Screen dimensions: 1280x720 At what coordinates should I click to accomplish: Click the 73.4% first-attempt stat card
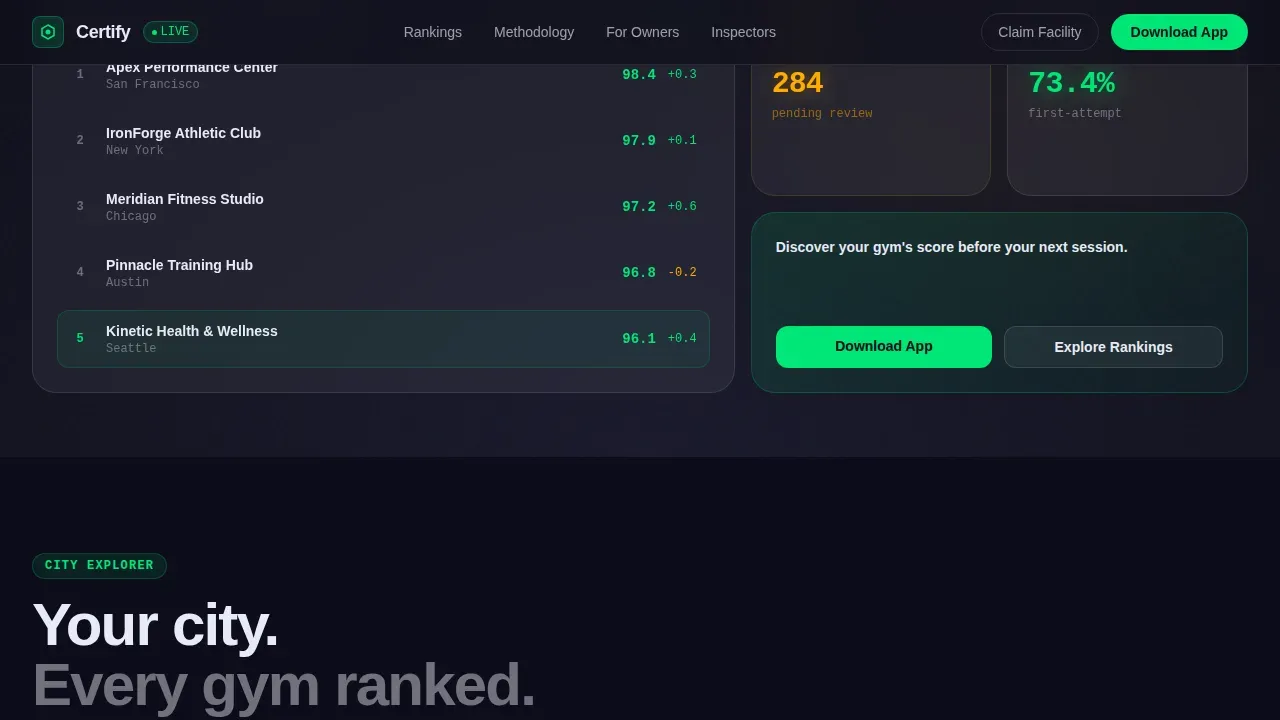coord(1127,130)
